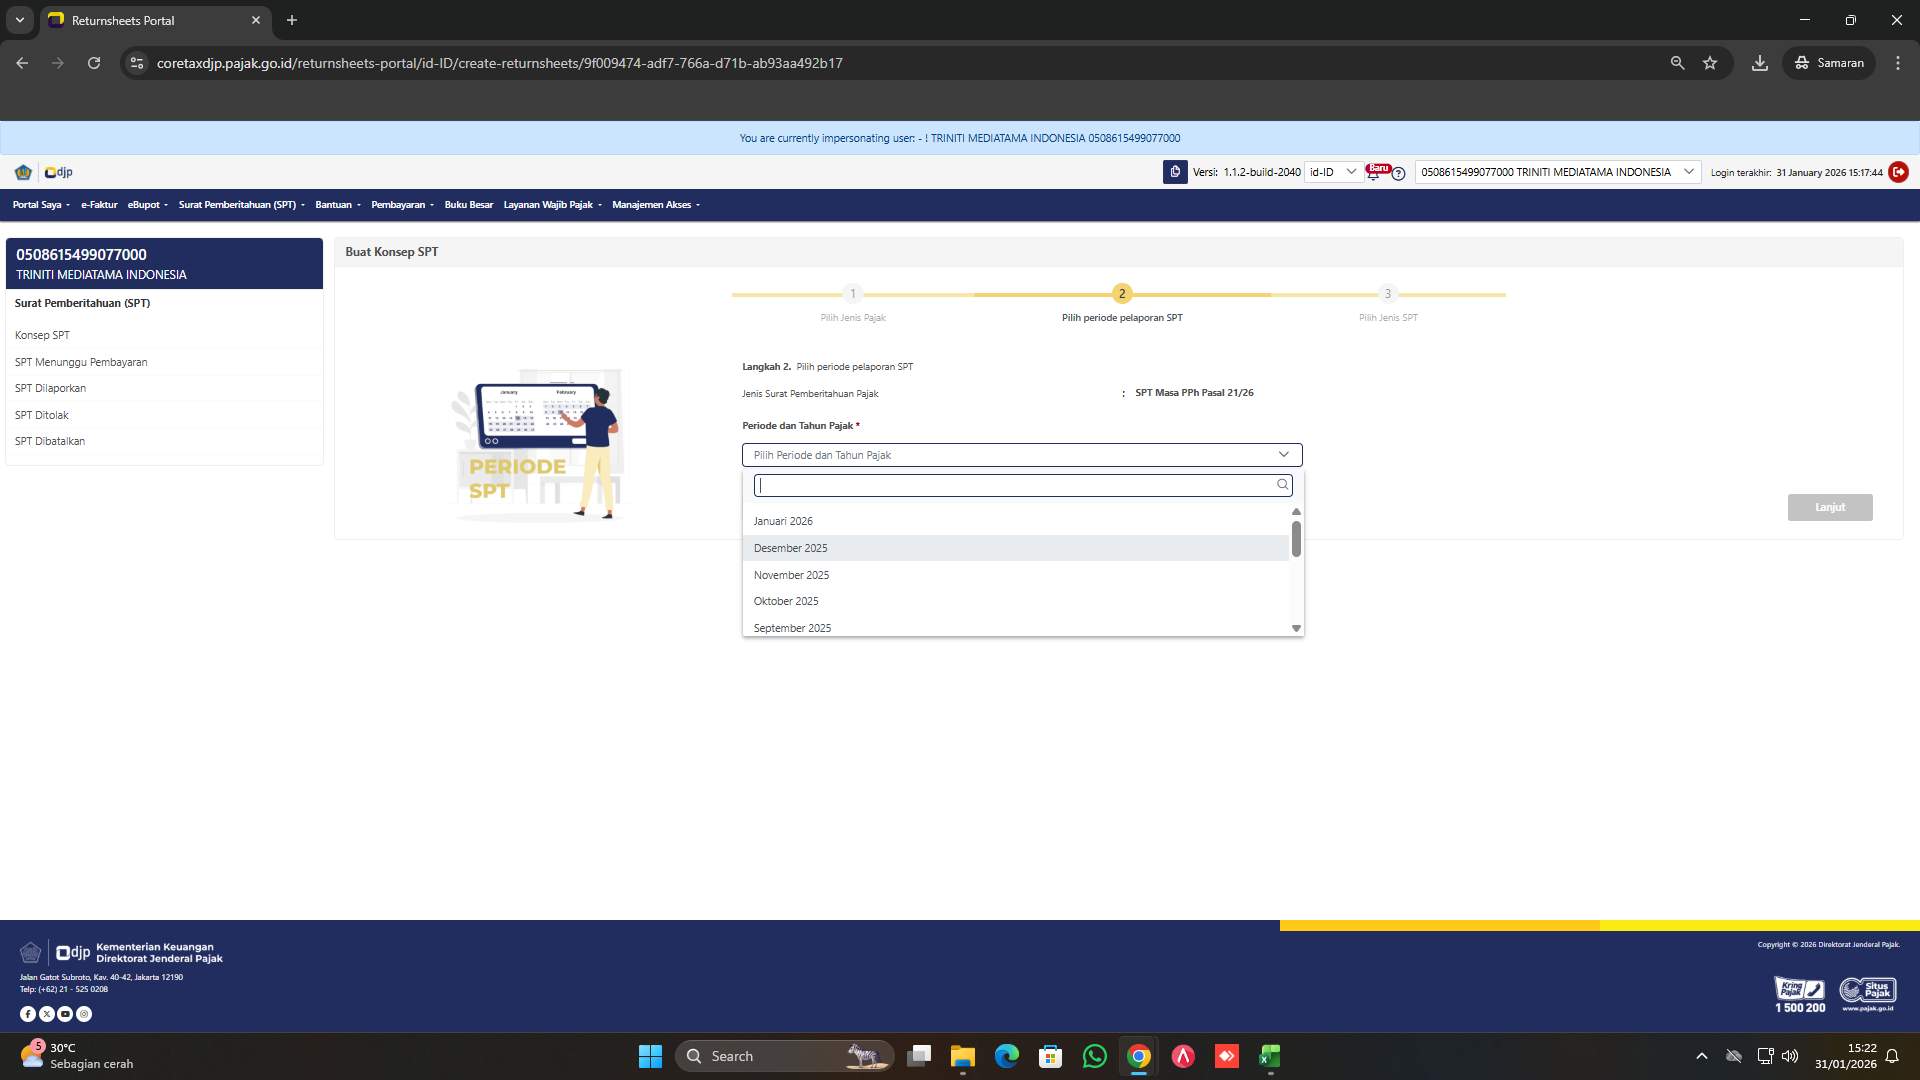Screen dimensions: 1920x1080
Task: Click the Lanjut button
Action: point(1830,507)
